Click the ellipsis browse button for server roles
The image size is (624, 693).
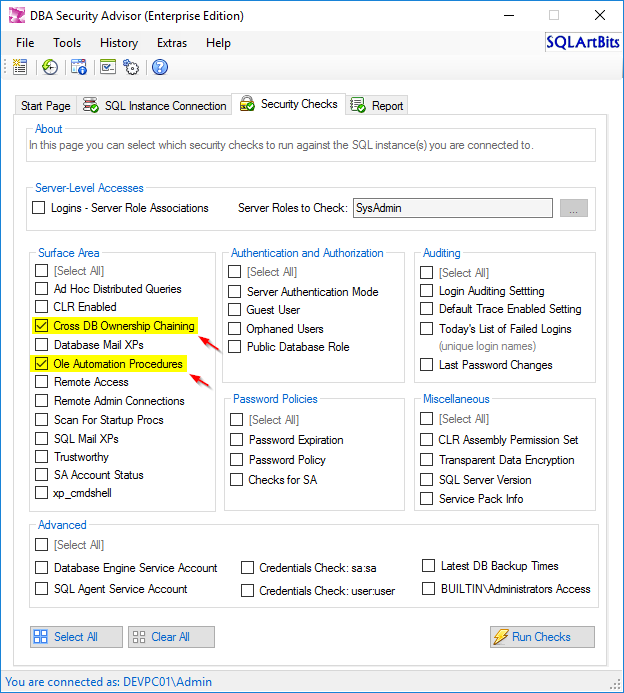coord(574,208)
